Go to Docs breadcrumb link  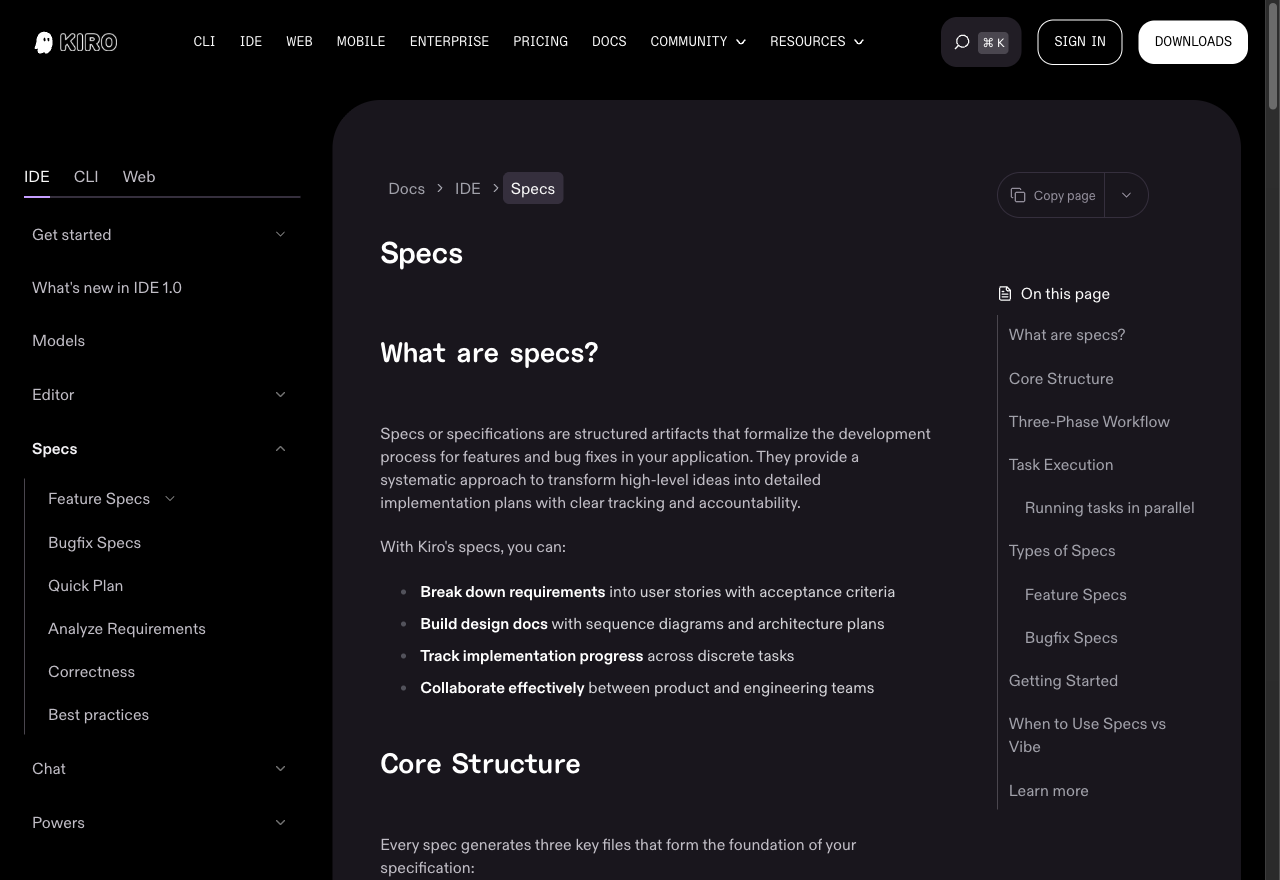pyautogui.click(x=406, y=188)
